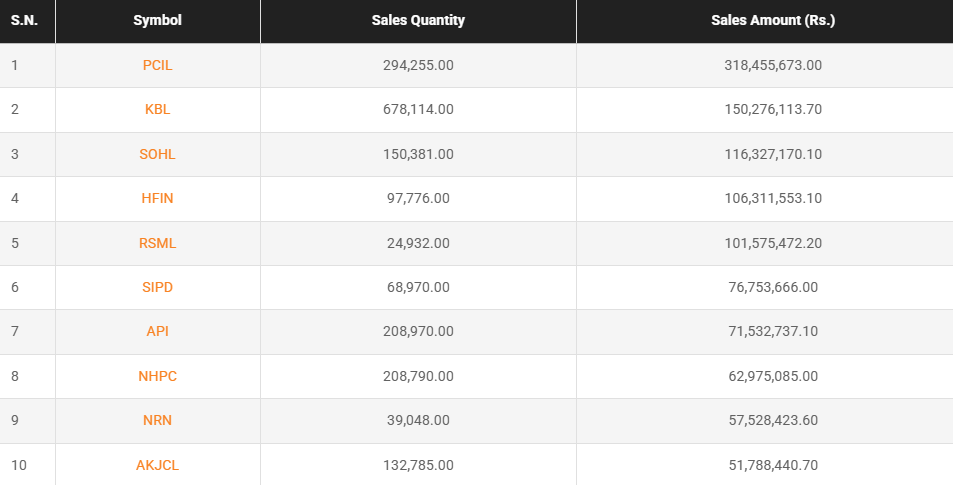Select the 51,788,440.70 sales amount cell
The width and height of the screenshot is (953, 485).
pyautogui.click(x=773, y=465)
